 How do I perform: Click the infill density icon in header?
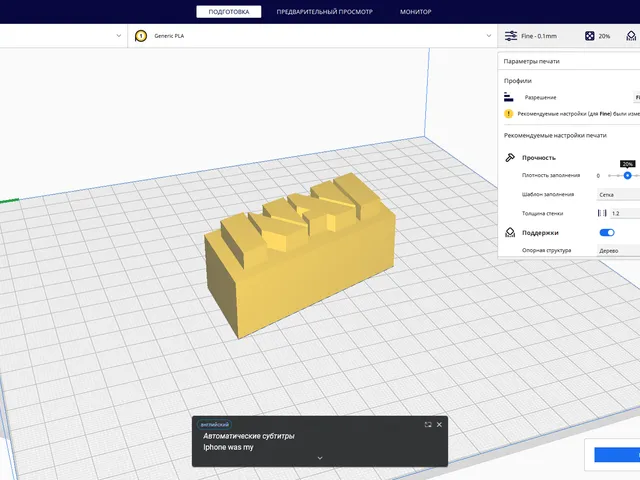589,36
